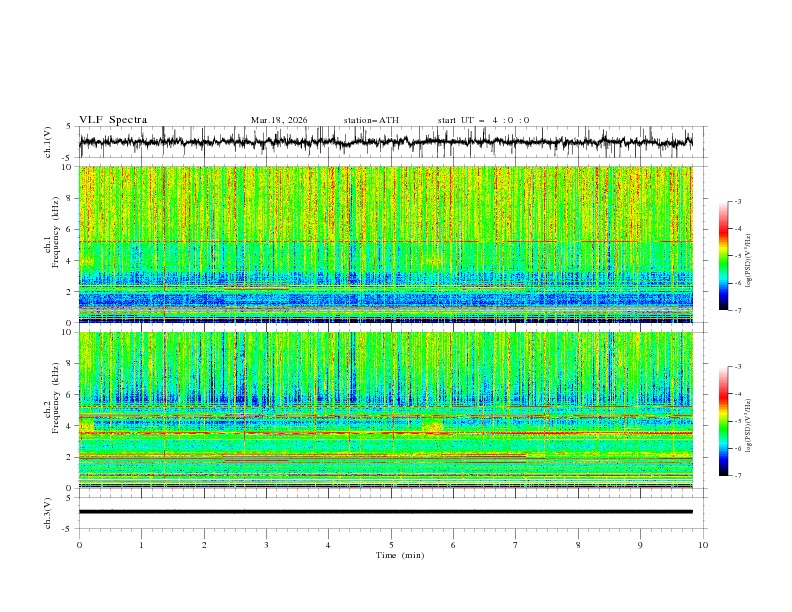
Task: Click the 'VLF Spectra' title text
Action: (113, 120)
